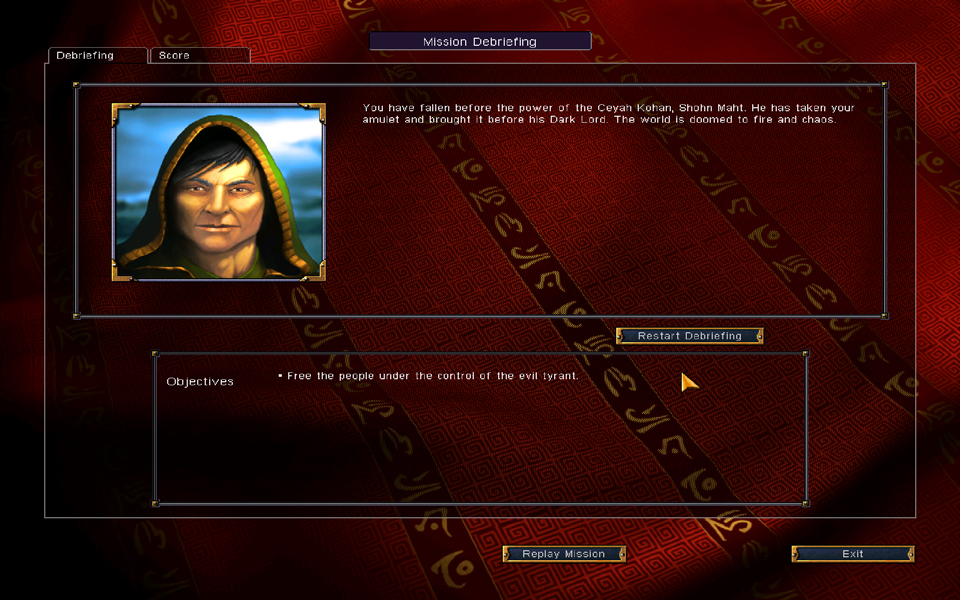Viewport: 960px width, 600px height.
Task: Exit the mission debriefing screen
Action: click(x=852, y=553)
